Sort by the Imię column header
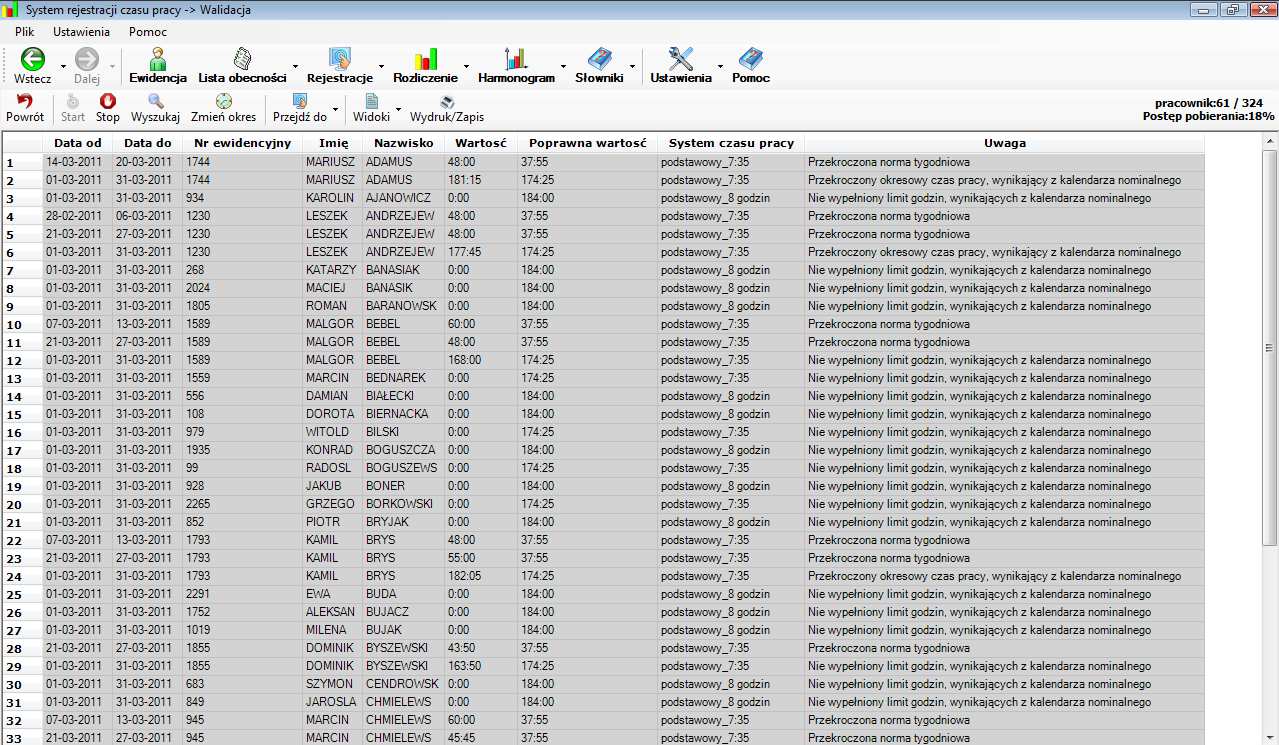This screenshot has height=745, width=1279. [x=333, y=143]
